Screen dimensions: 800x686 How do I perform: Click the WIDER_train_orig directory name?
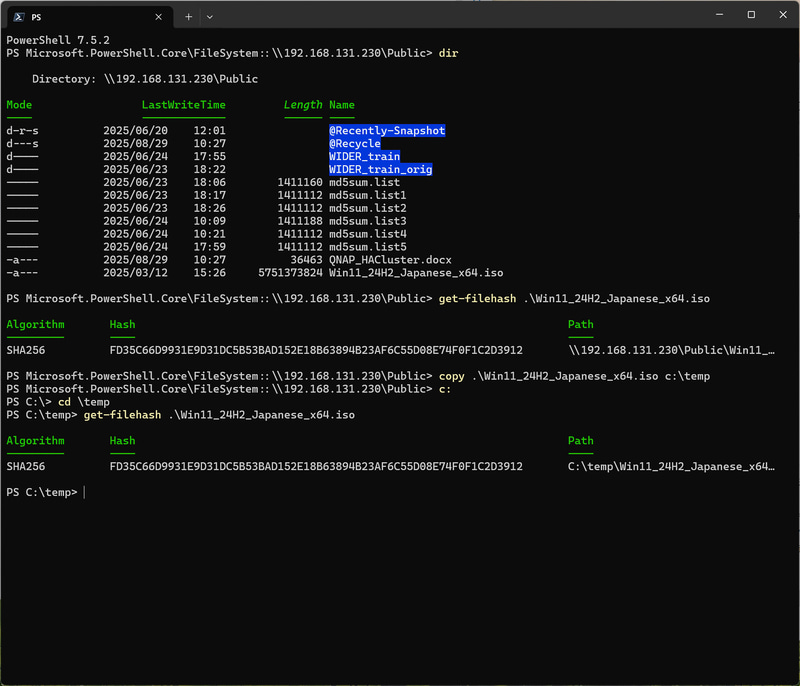[380, 170]
